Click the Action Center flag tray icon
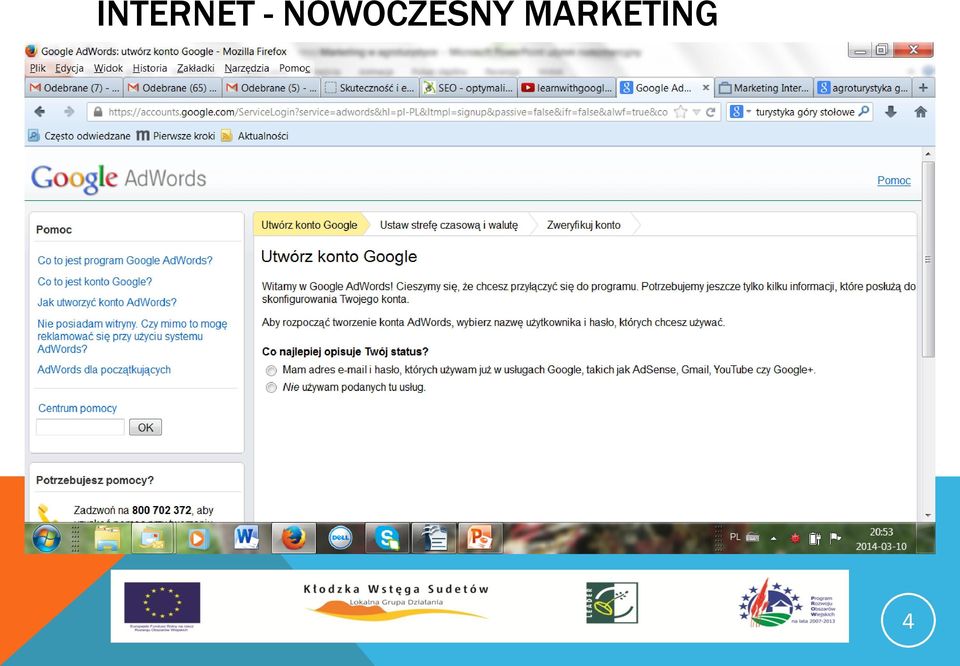The image size is (960, 666). pyautogui.click(x=835, y=538)
